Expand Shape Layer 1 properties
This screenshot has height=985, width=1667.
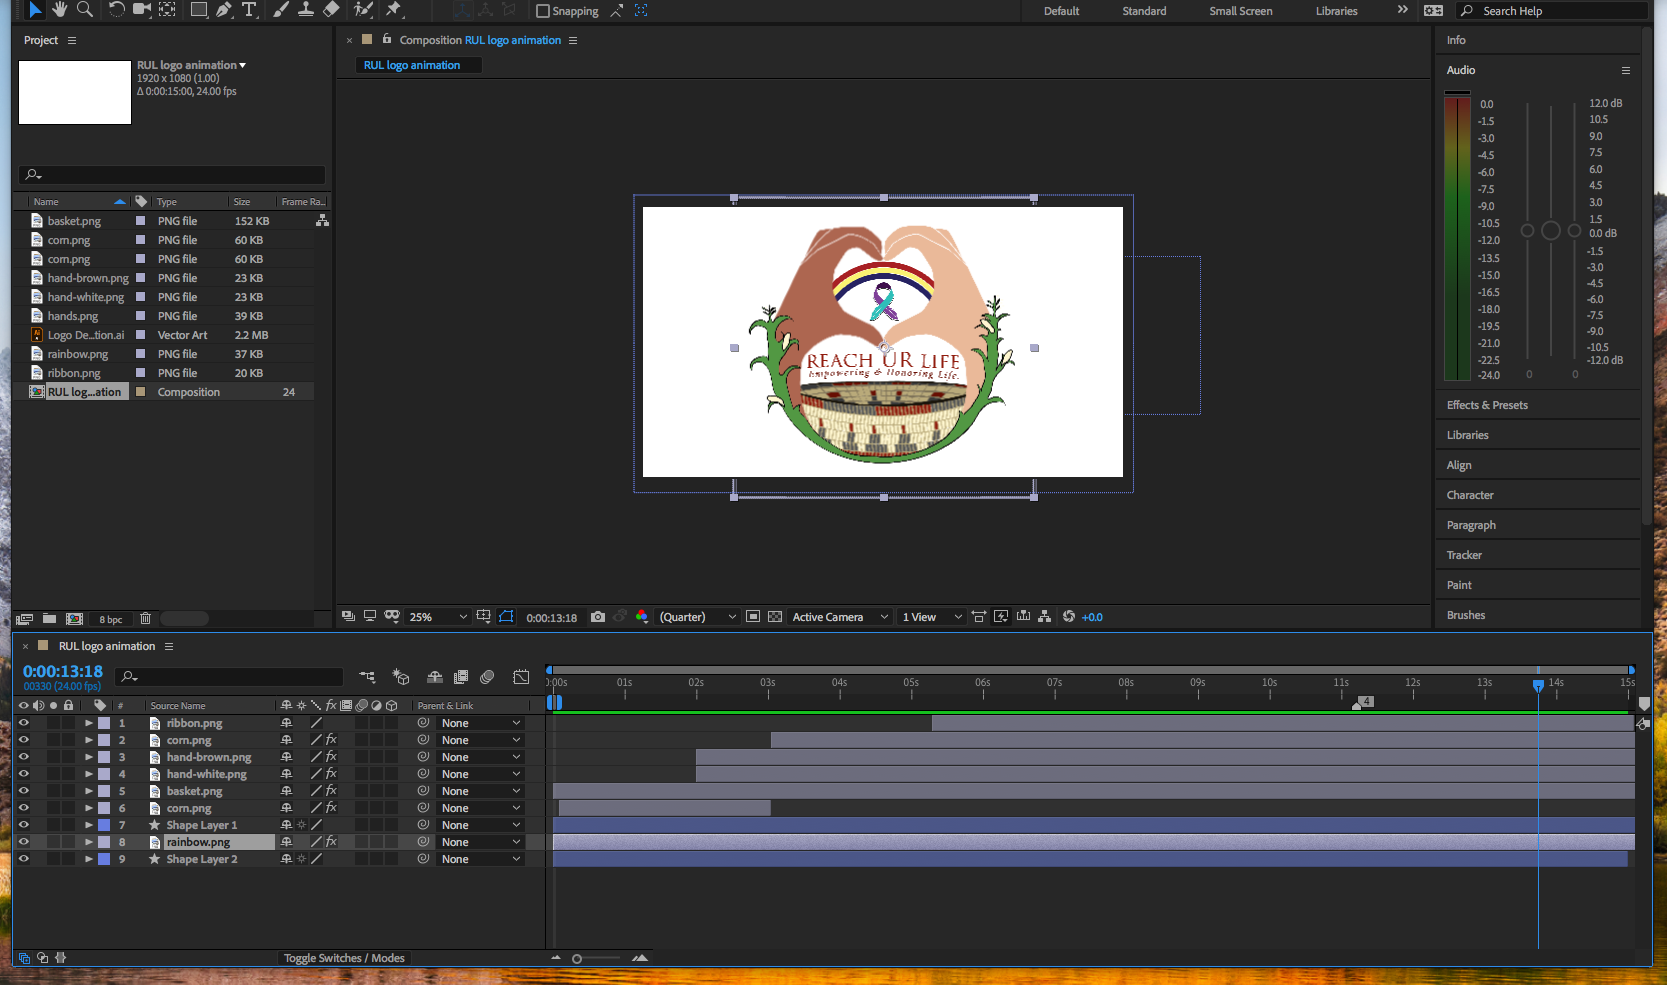tap(89, 825)
